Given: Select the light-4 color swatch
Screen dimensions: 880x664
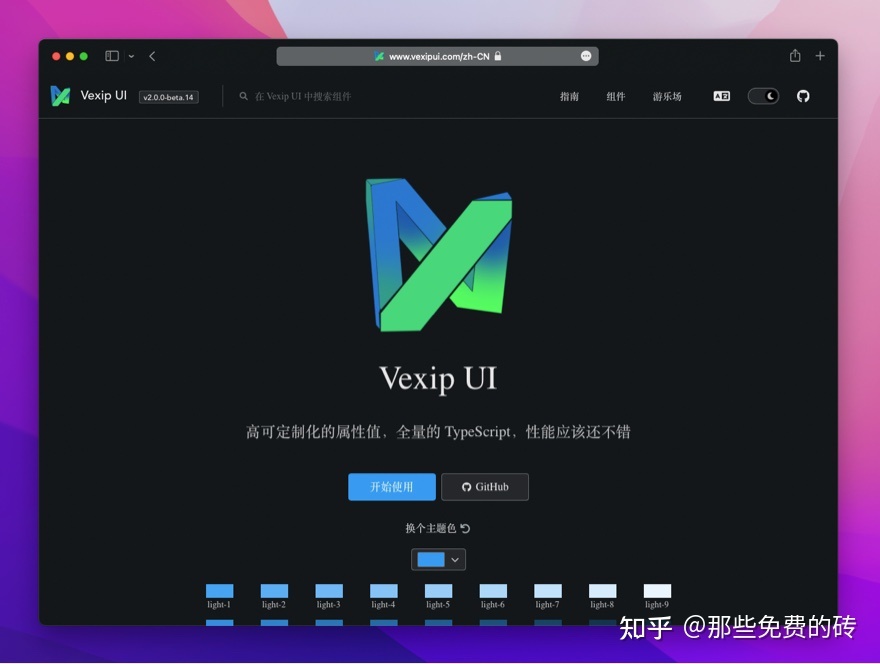Looking at the screenshot, I should tap(384, 591).
